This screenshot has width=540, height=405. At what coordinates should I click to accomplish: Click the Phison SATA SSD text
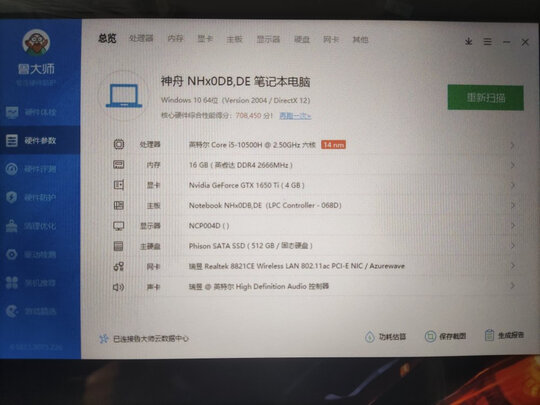point(251,246)
